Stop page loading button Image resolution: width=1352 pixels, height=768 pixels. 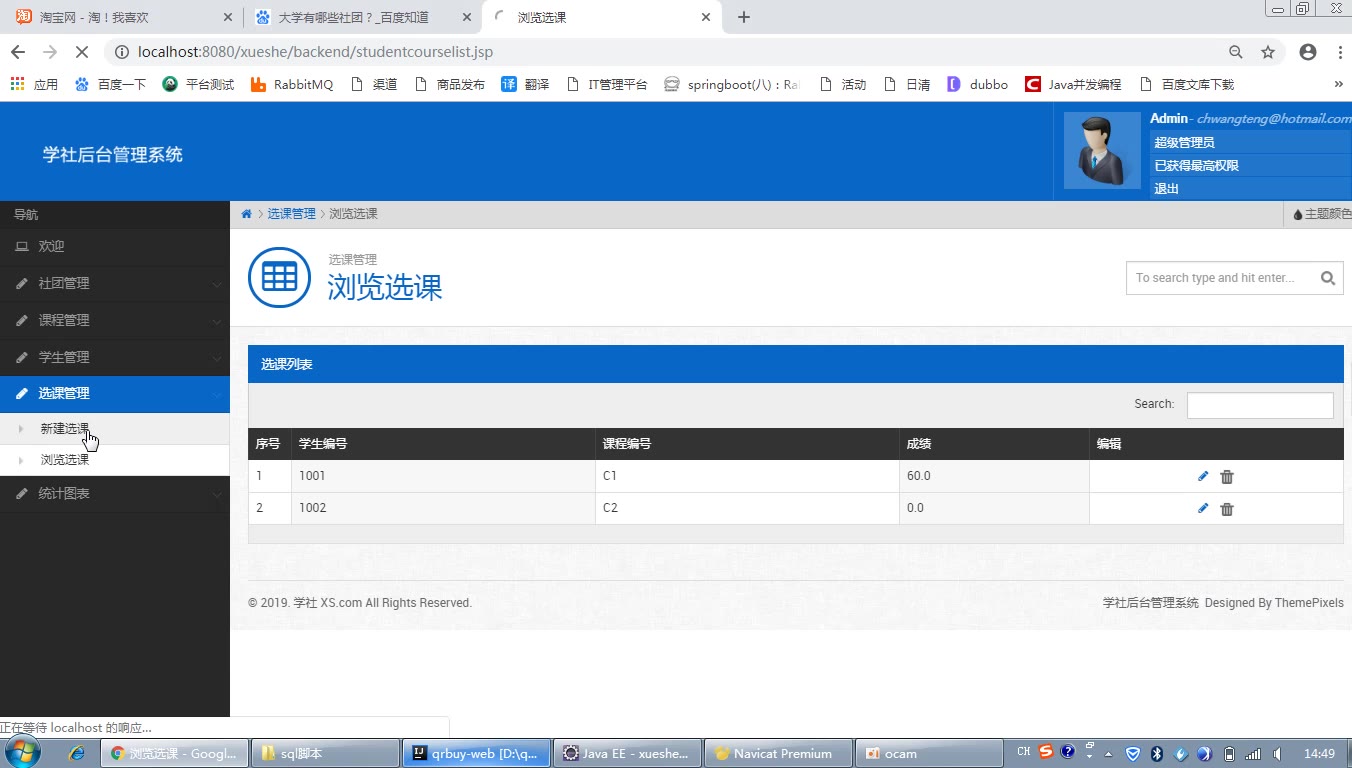[83, 52]
